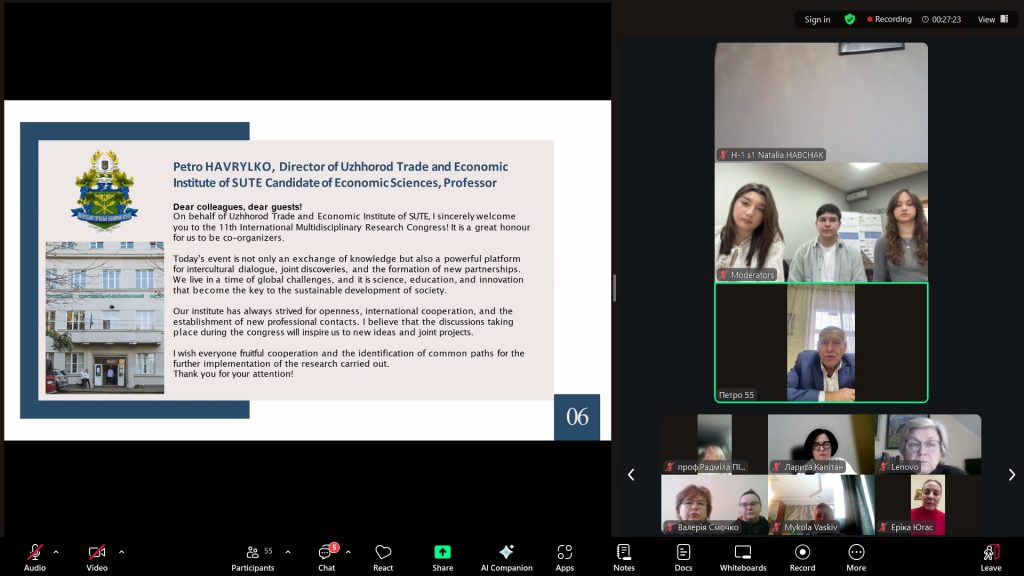Open the Participants panel
This screenshot has height=576, width=1024.
(253, 556)
